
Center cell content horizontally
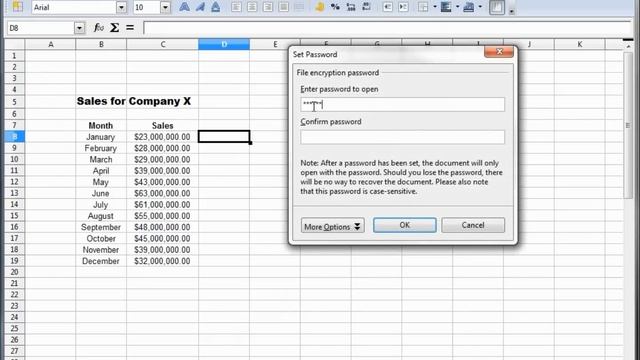(252, 7)
